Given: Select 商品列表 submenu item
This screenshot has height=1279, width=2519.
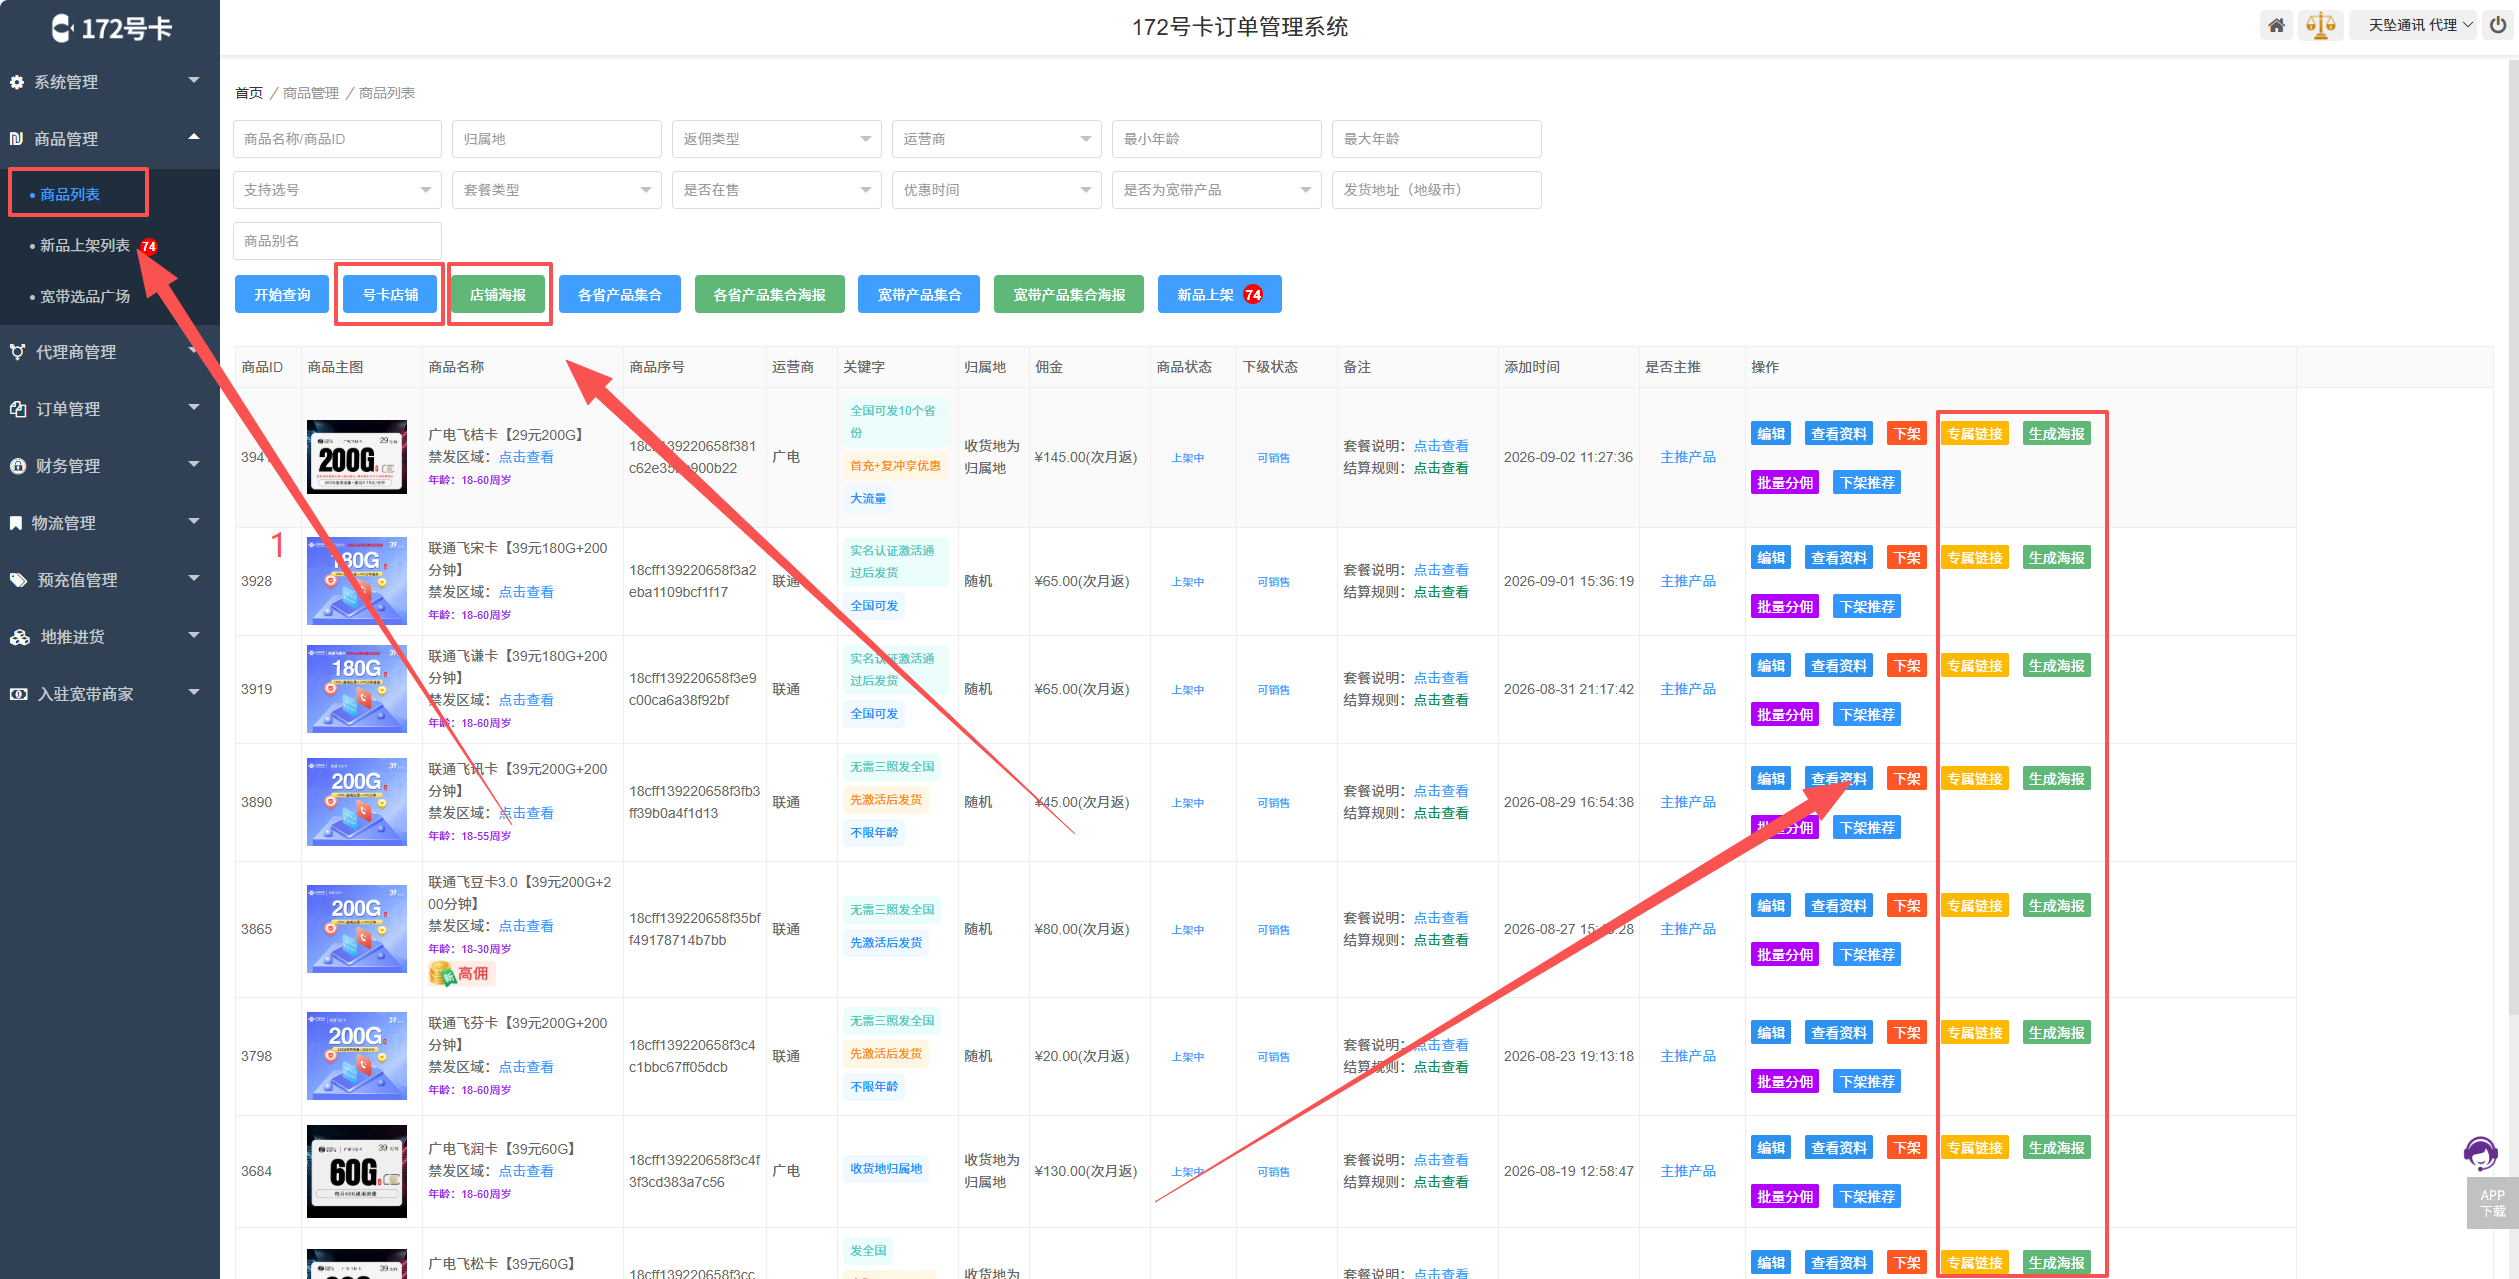Looking at the screenshot, I should pos(70,194).
